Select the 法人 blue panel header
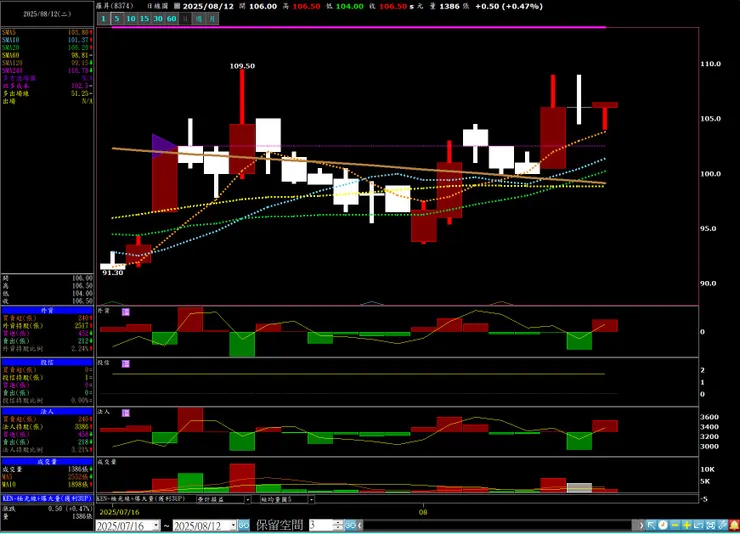The height and width of the screenshot is (534, 740). click(x=47, y=411)
